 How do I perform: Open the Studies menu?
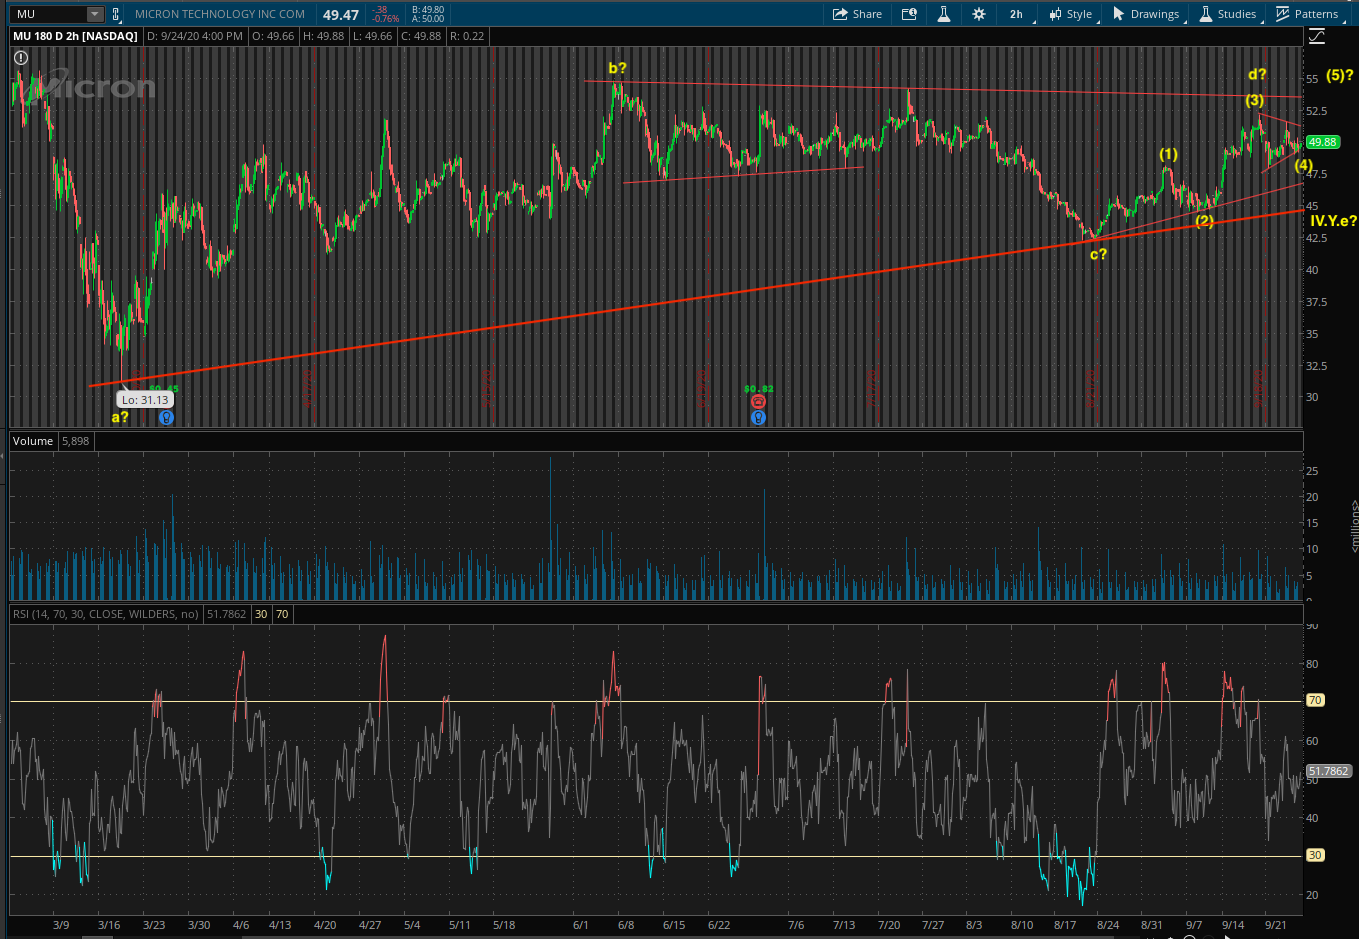[x=1228, y=14]
